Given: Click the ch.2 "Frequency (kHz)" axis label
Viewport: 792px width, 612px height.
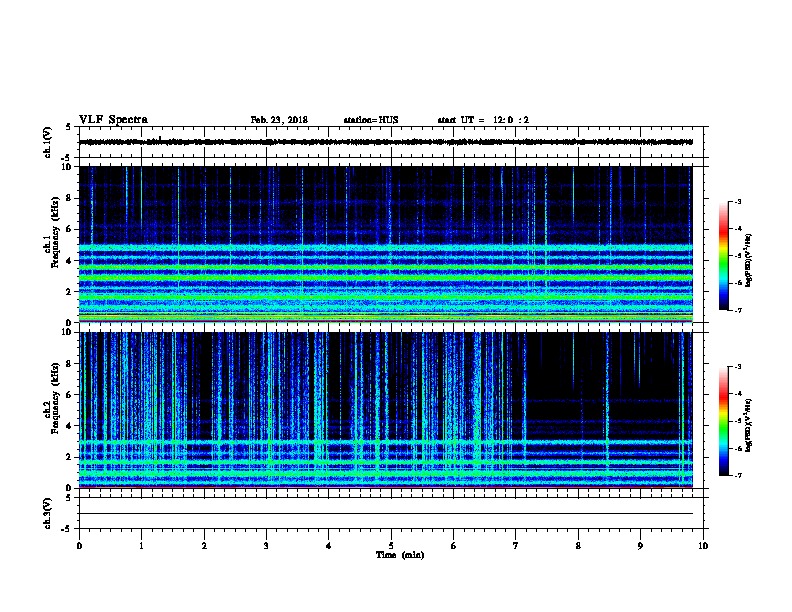Looking at the screenshot, I should pos(55,398).
